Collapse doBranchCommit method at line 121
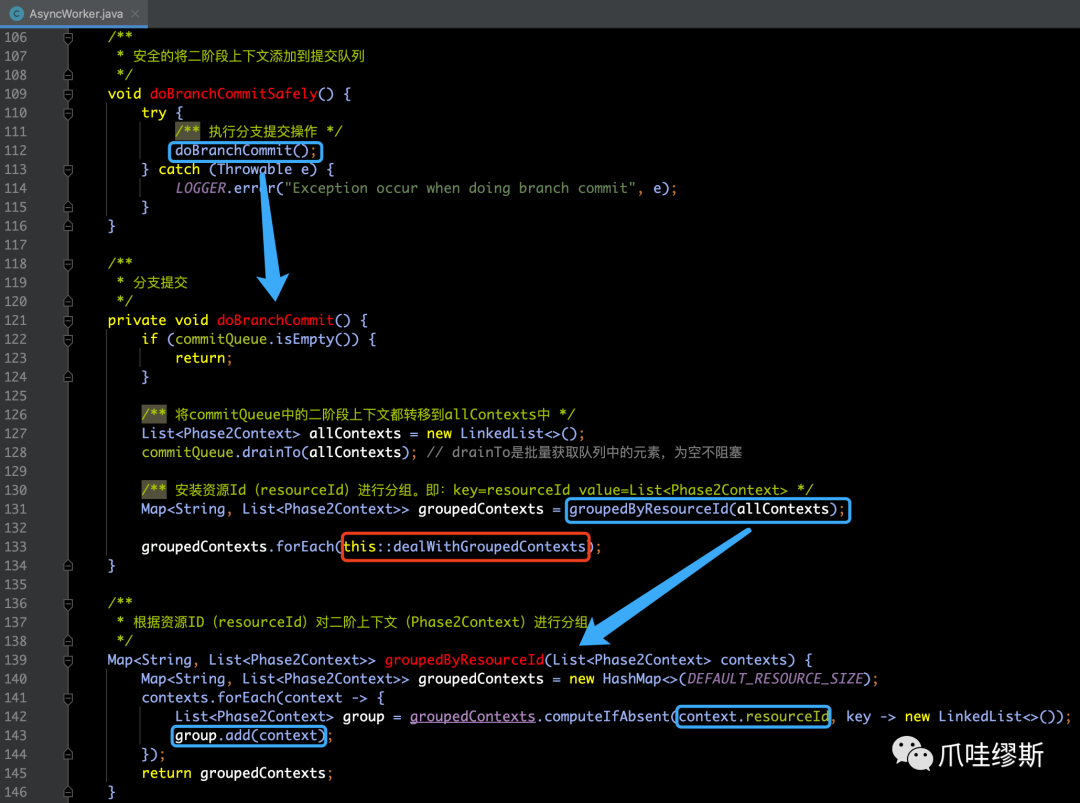Image resolution: width=1080 pixels, height=803 pixels. click(x=68, y=321)
